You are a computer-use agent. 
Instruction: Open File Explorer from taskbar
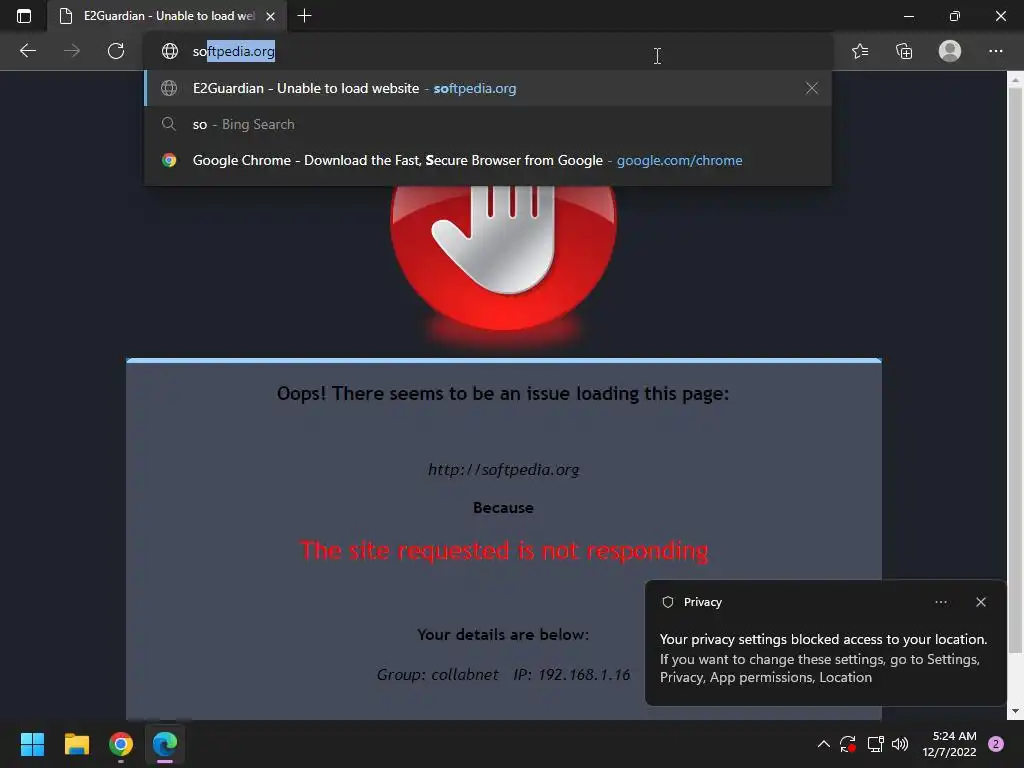click(x=76, y=744)
